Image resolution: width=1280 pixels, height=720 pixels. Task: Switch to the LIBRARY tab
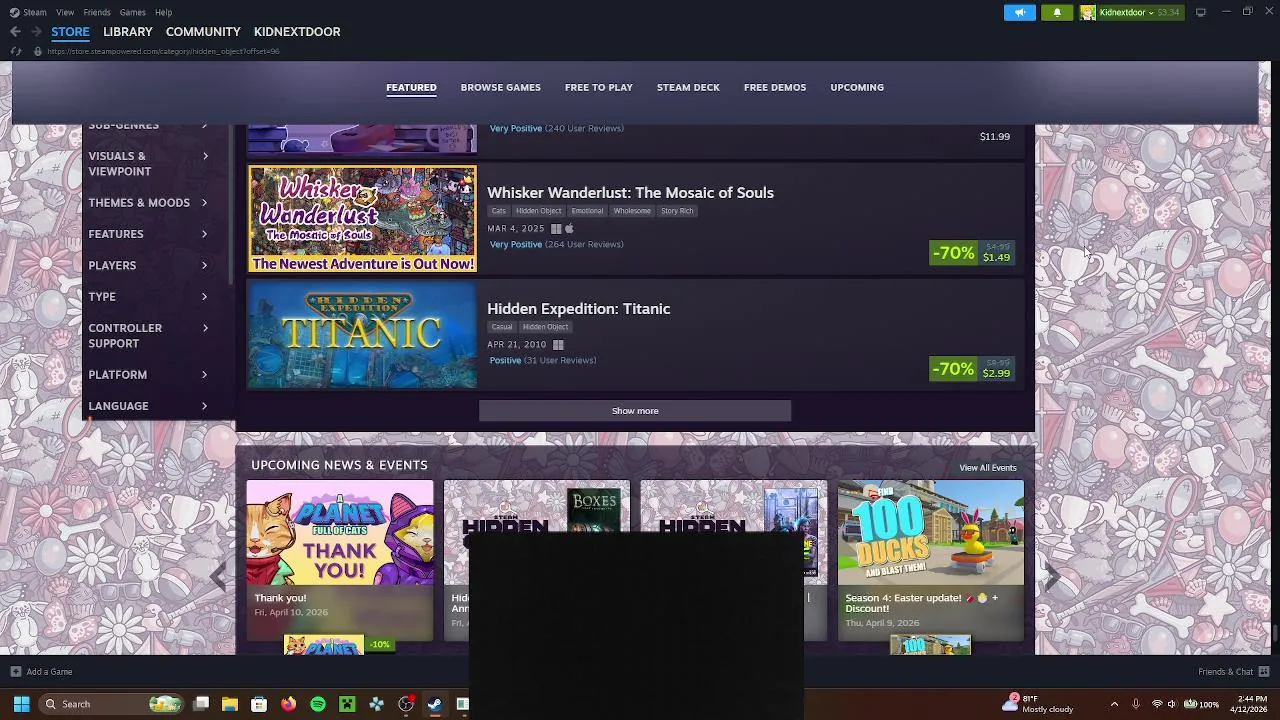point(127,32)
